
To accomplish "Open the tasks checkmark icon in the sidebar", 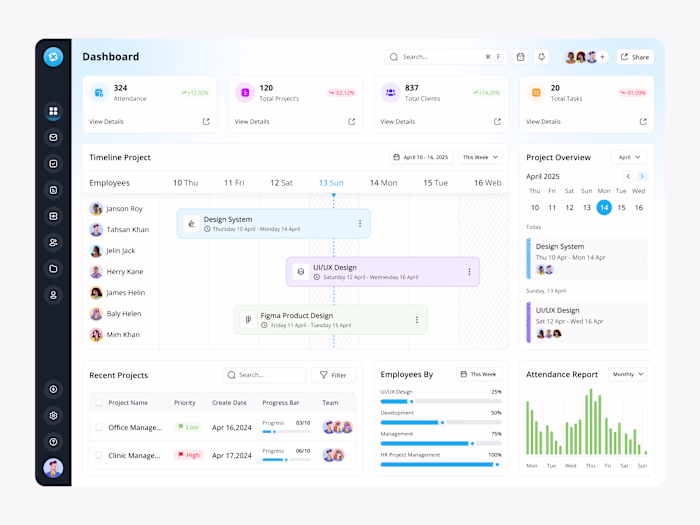I will coord(53,164).
